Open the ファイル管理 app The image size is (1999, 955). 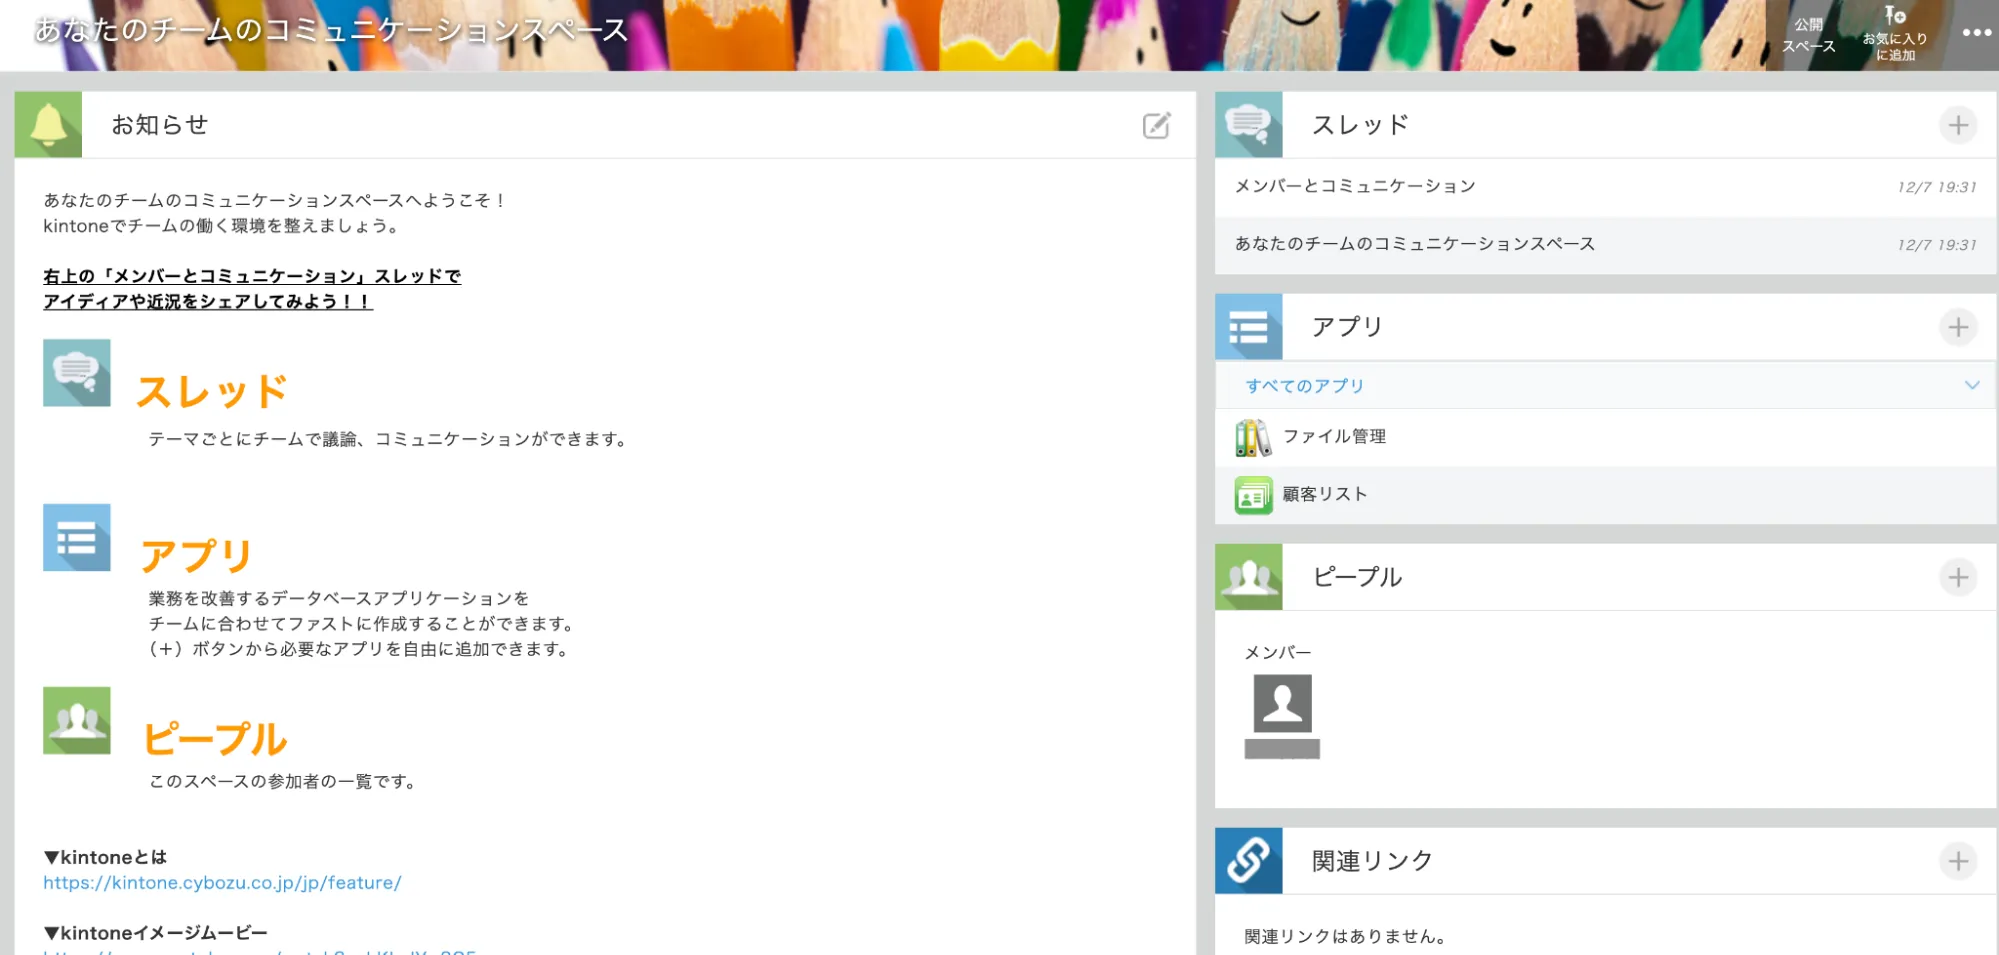(1334, 437)
